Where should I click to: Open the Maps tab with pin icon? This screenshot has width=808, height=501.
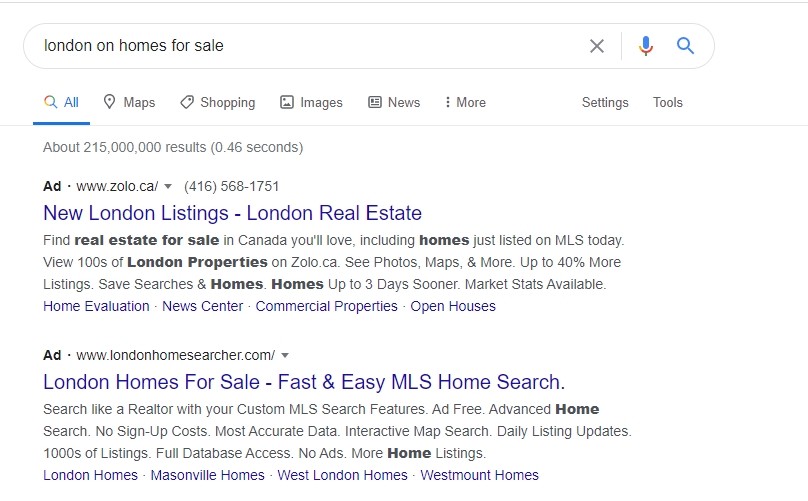point(129,102)
